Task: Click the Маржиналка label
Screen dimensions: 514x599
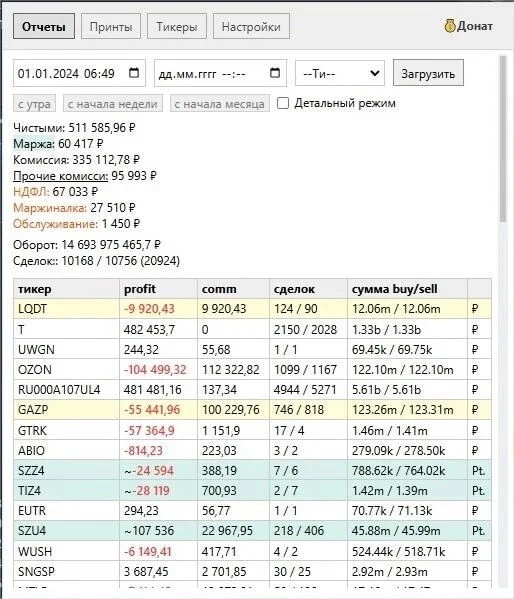Action: (x=50, y=208)
